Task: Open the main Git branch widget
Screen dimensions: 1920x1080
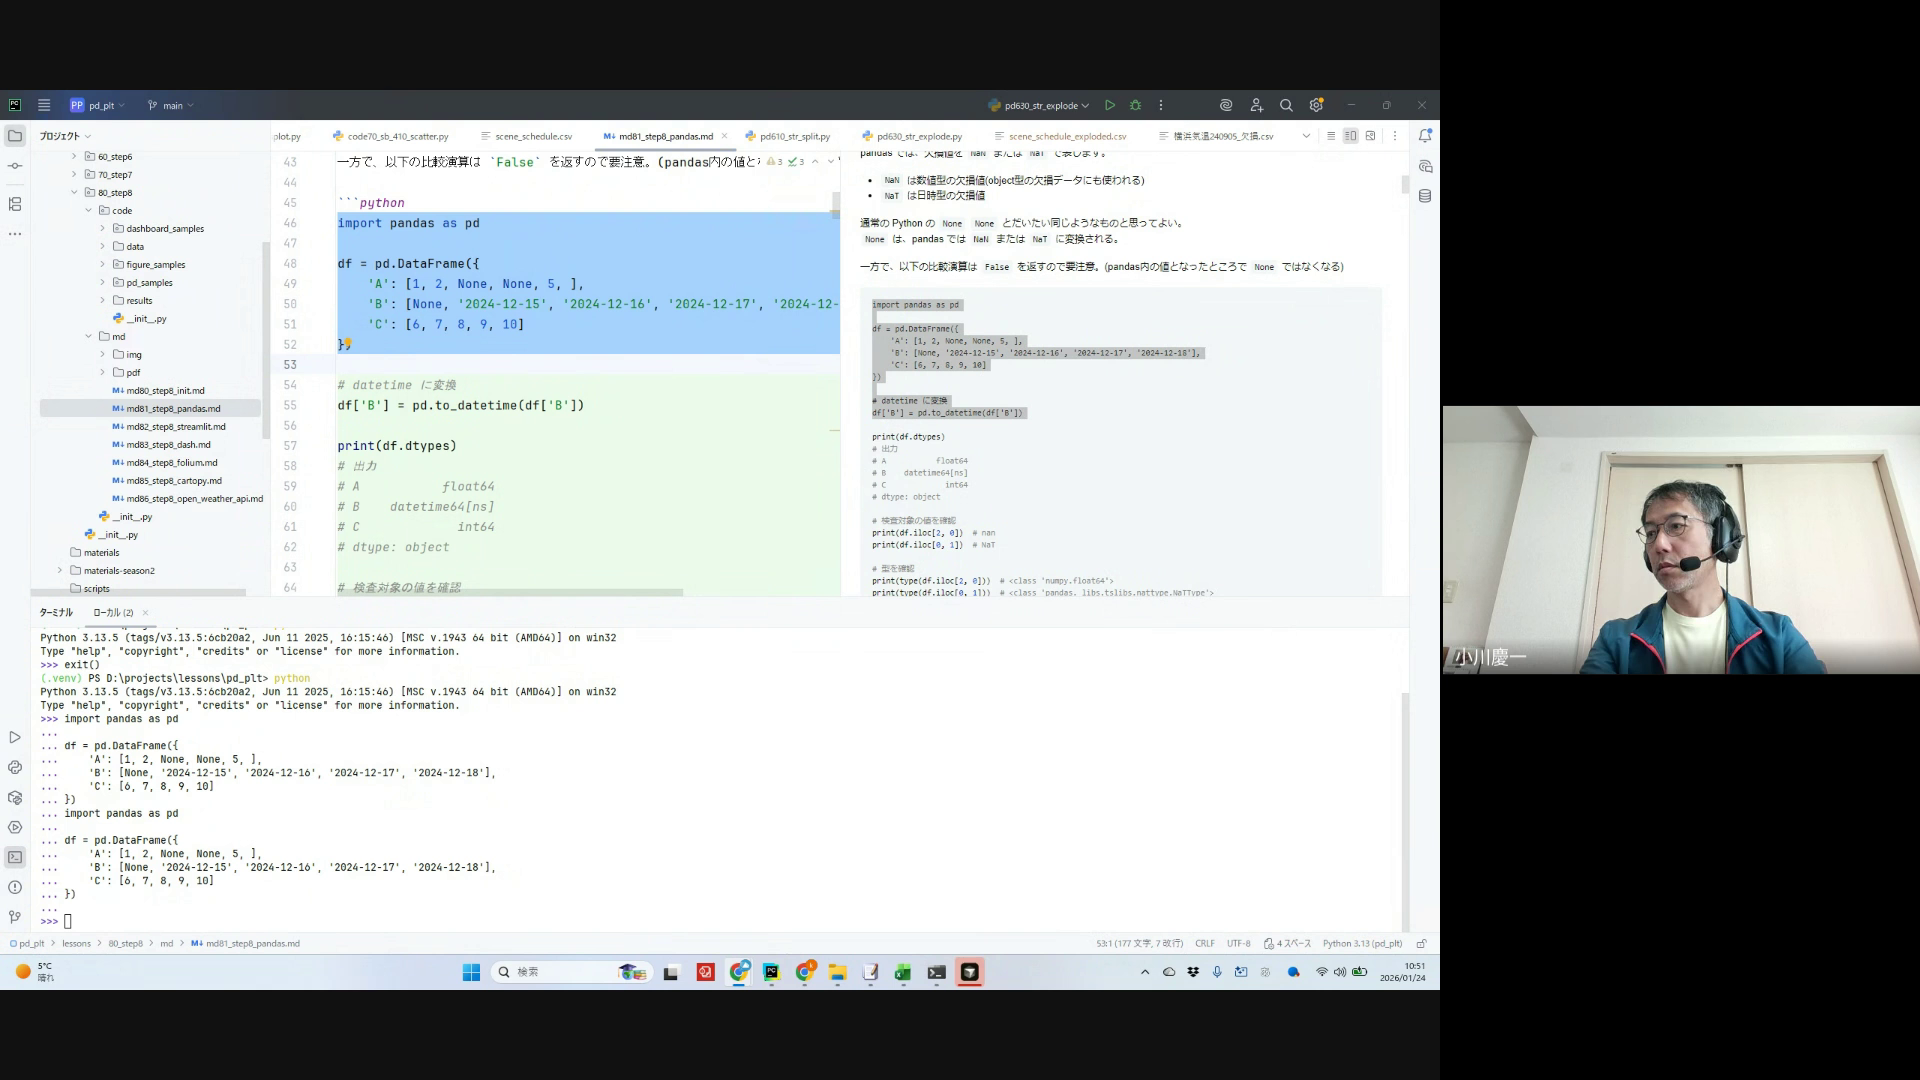Action: click(x=171, y=105)
